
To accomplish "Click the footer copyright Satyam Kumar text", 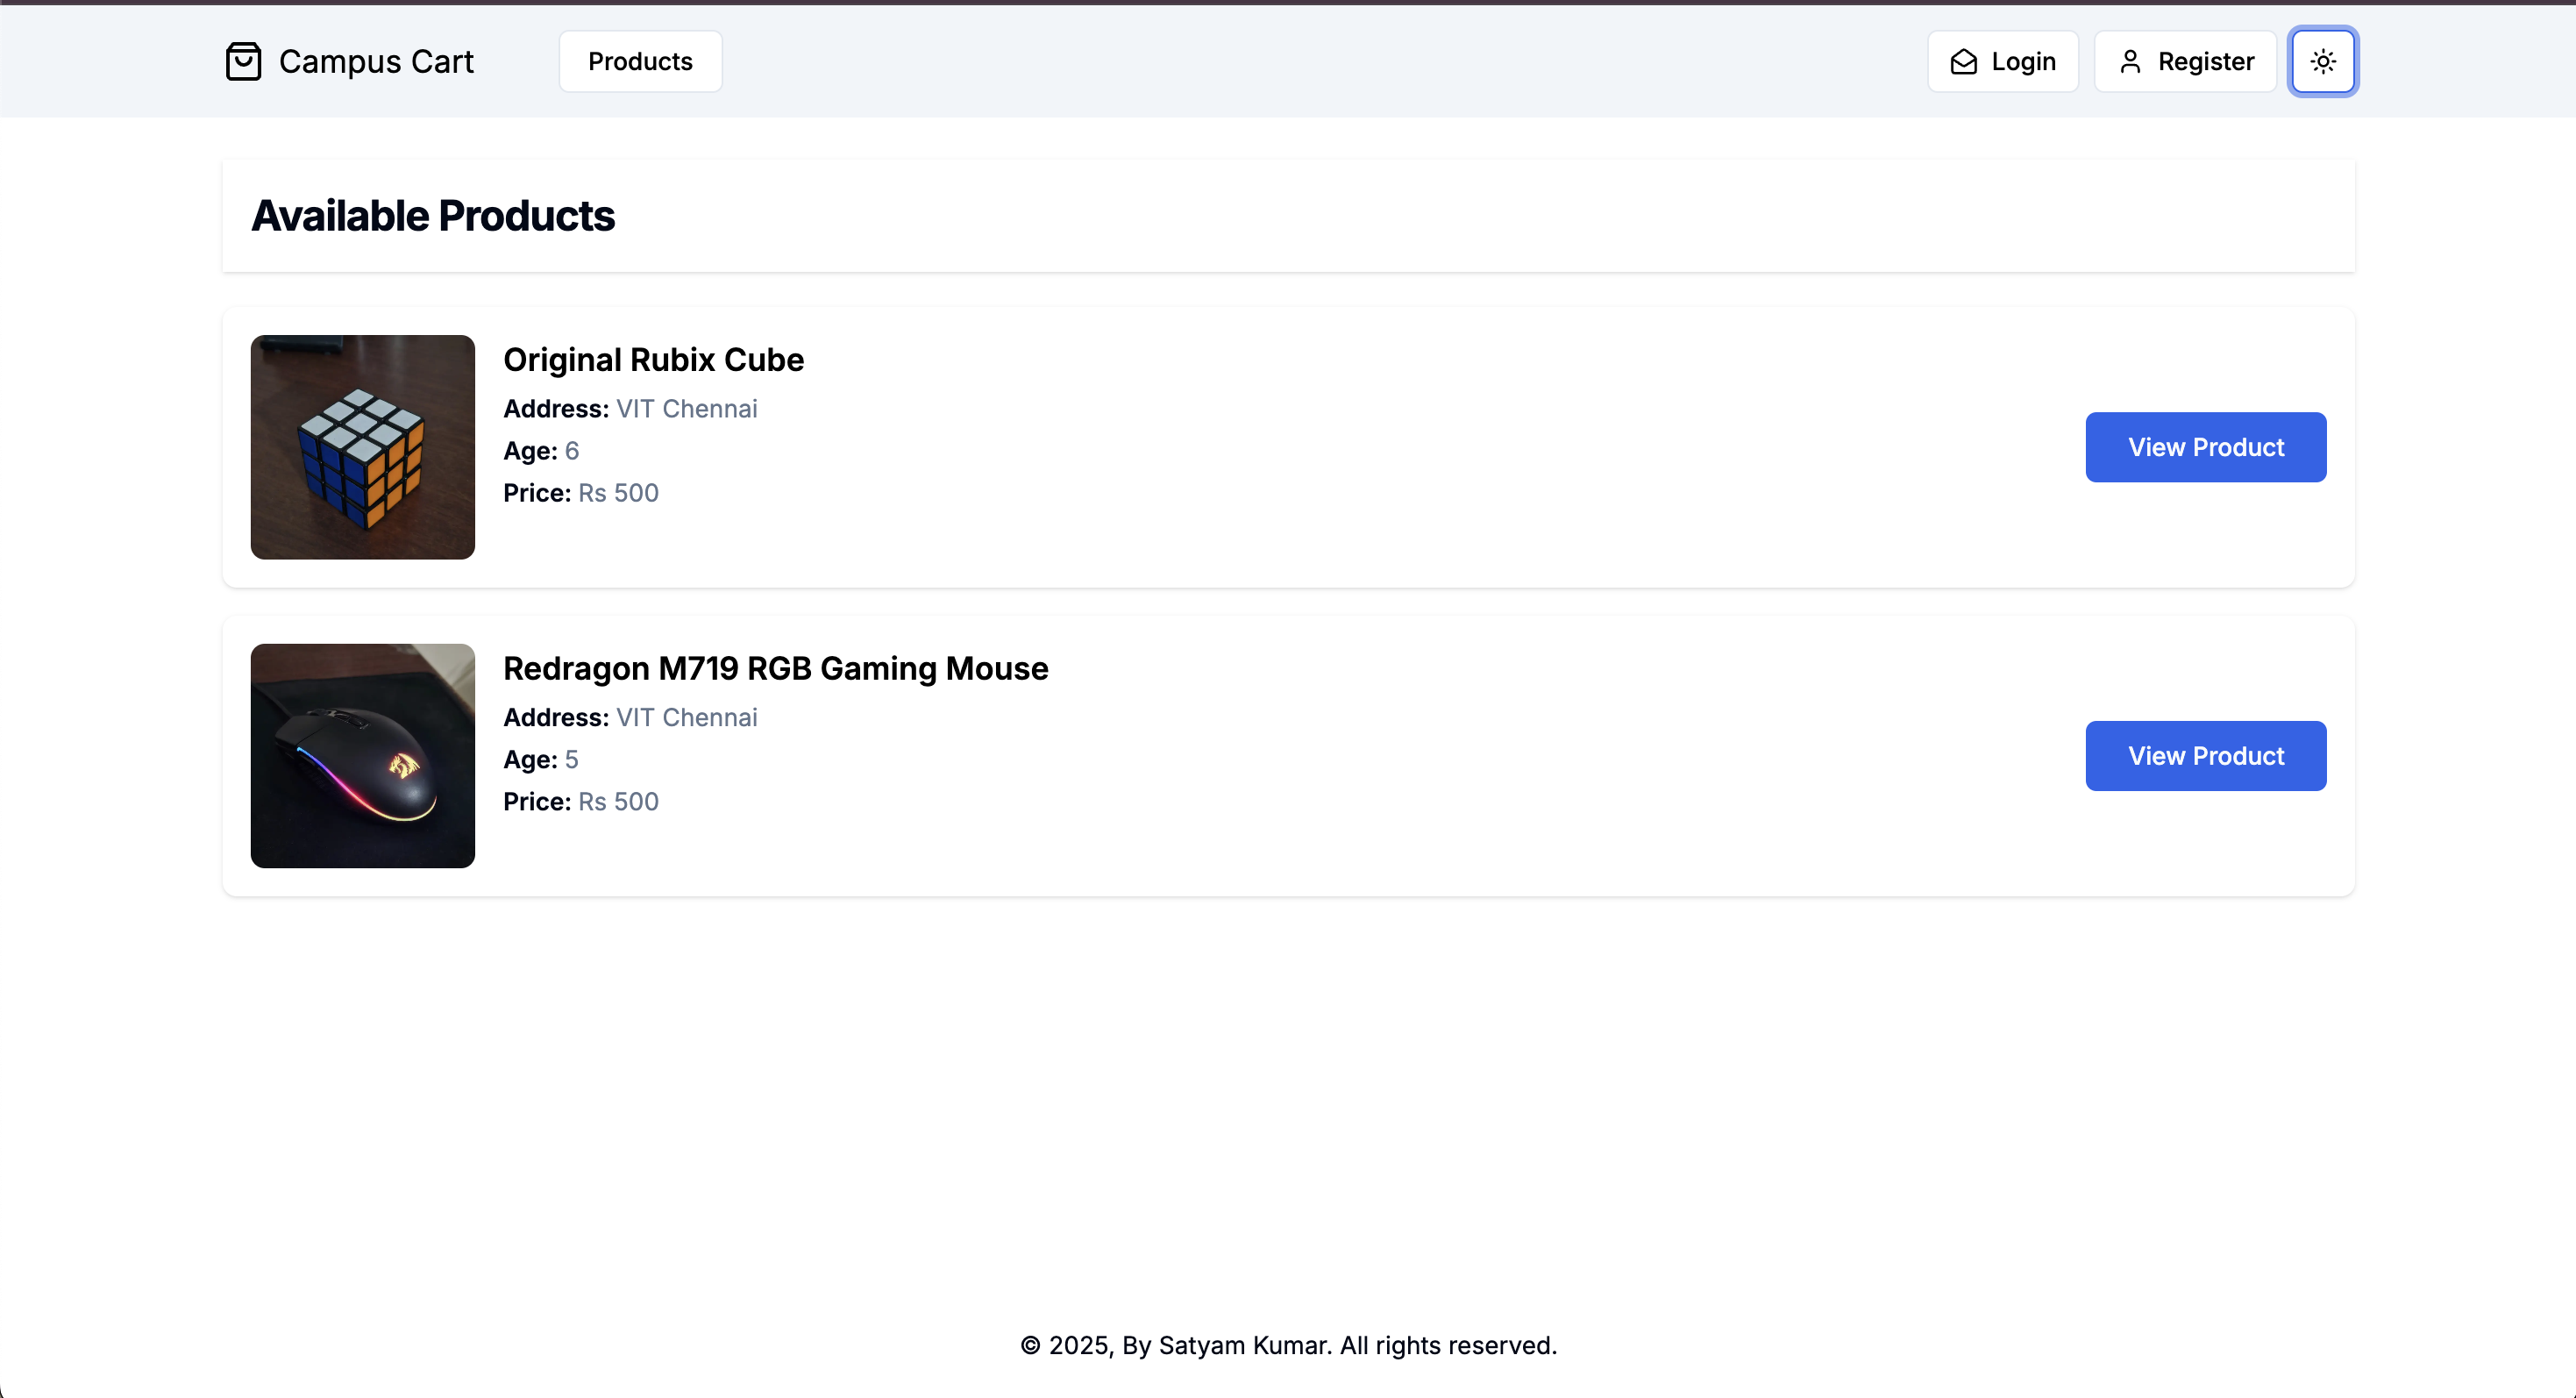I will (1288, 1345).
